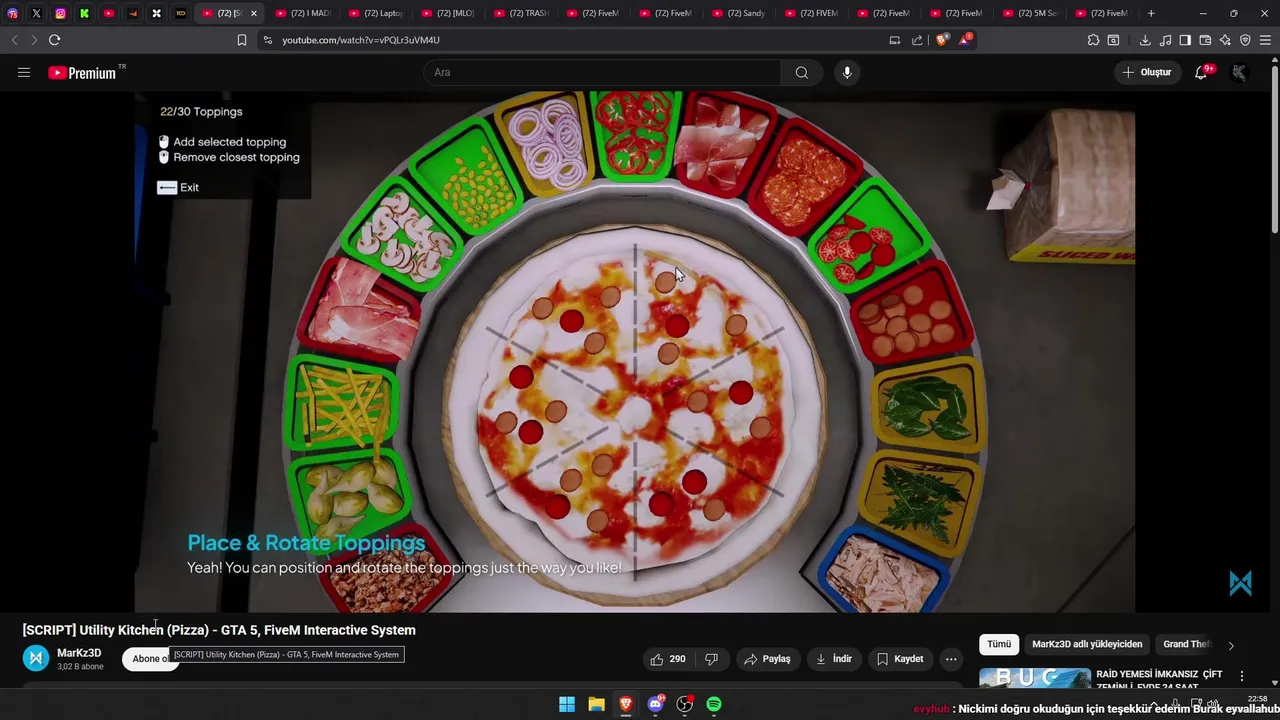Click the Brave browser taskbar icon
This screenshot has width=1280, height=720.
click(x=626, y=704)
